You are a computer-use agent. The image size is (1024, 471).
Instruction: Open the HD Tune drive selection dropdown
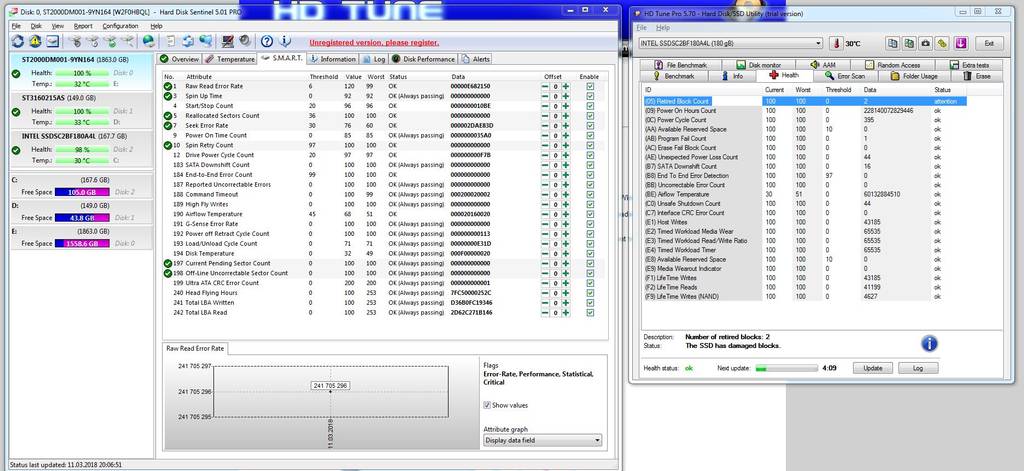tap(731, 43)
